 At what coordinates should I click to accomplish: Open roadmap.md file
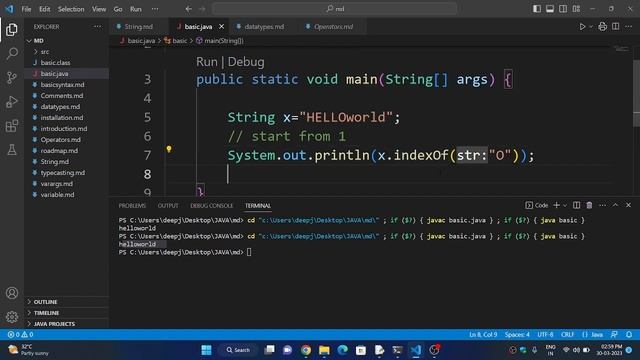coord(59,151)
